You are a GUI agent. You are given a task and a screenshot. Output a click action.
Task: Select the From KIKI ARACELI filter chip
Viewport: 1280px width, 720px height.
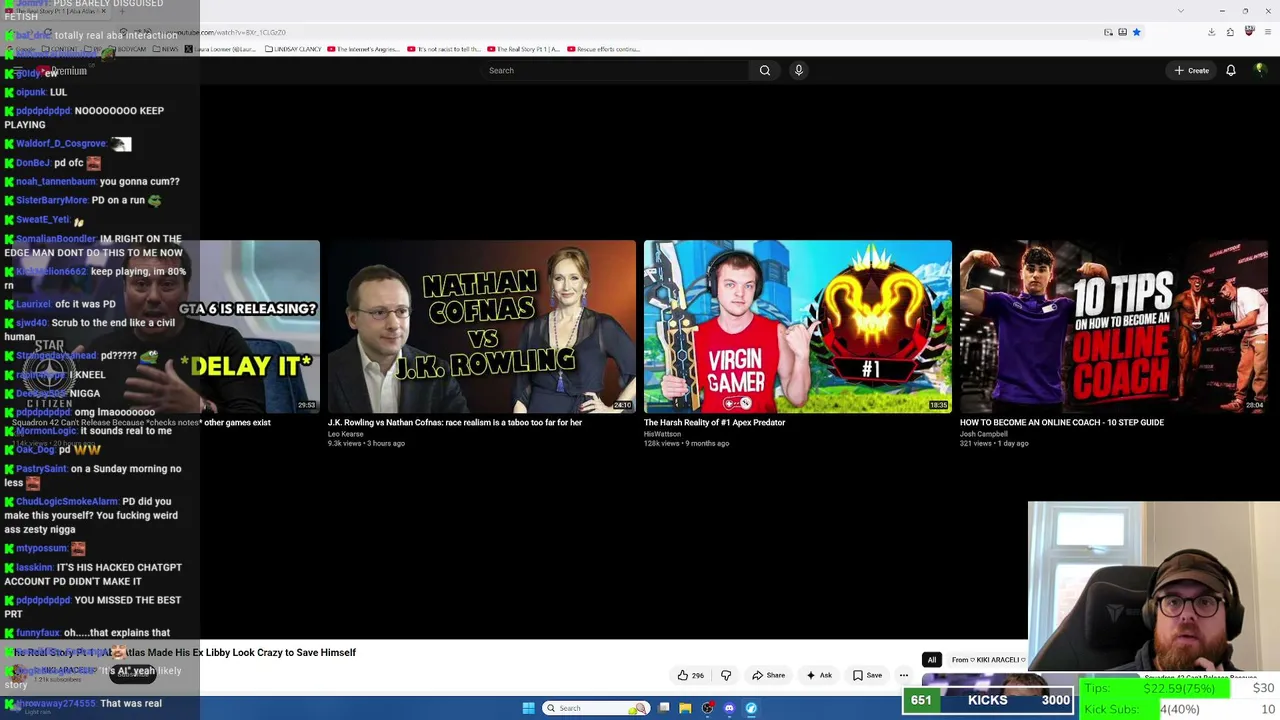(987, 660)
